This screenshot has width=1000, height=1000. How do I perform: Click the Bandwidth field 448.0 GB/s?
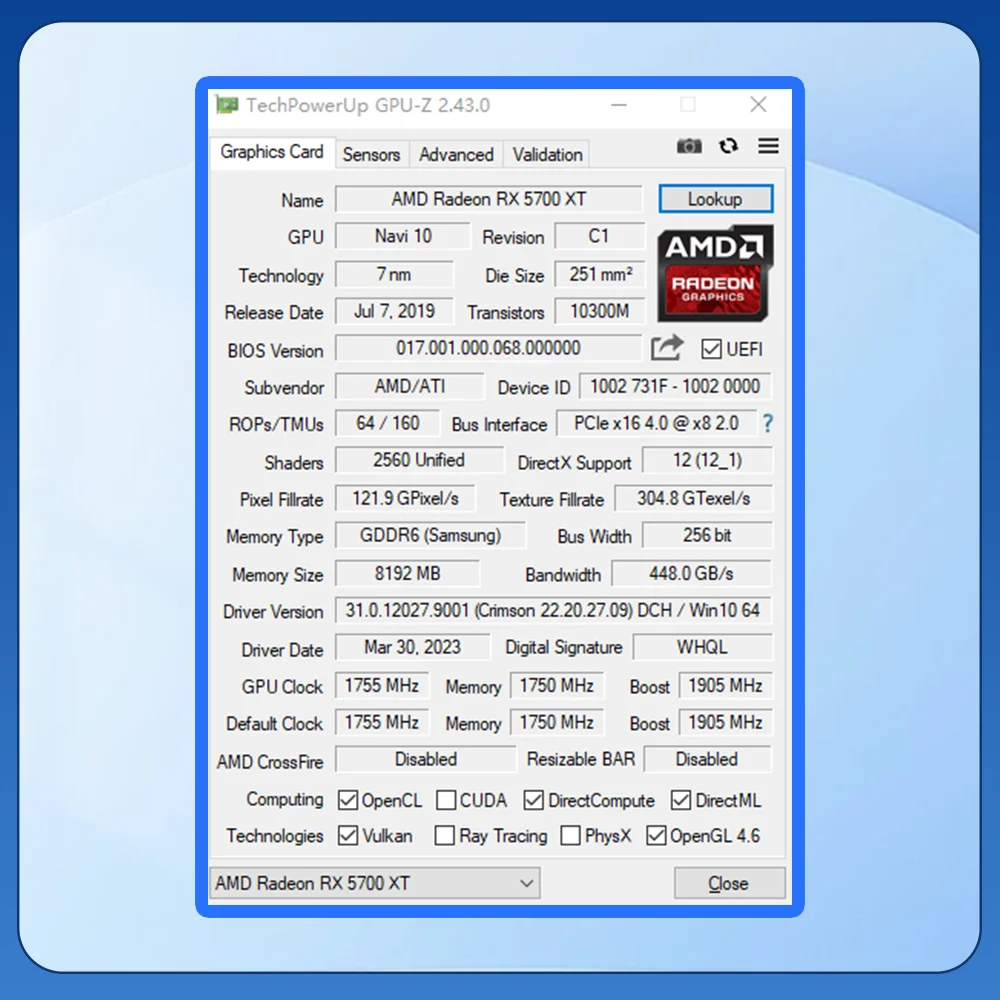point(691,573)
